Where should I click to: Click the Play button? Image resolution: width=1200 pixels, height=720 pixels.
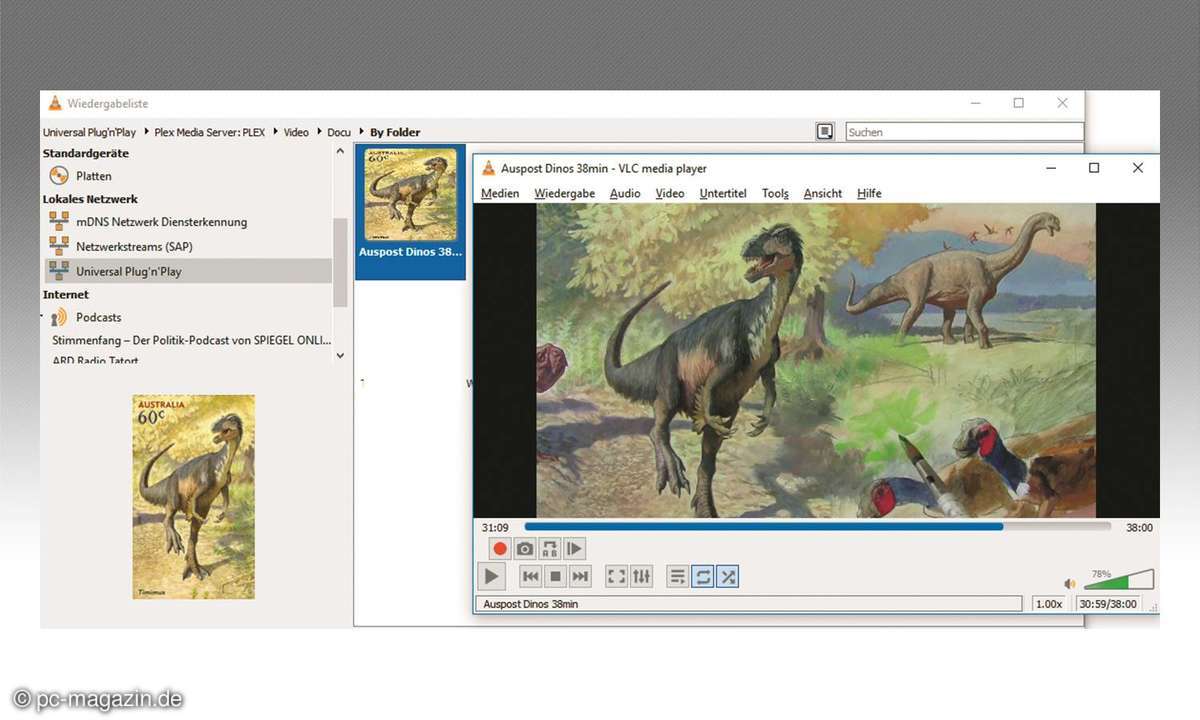(x=491, y=576)
